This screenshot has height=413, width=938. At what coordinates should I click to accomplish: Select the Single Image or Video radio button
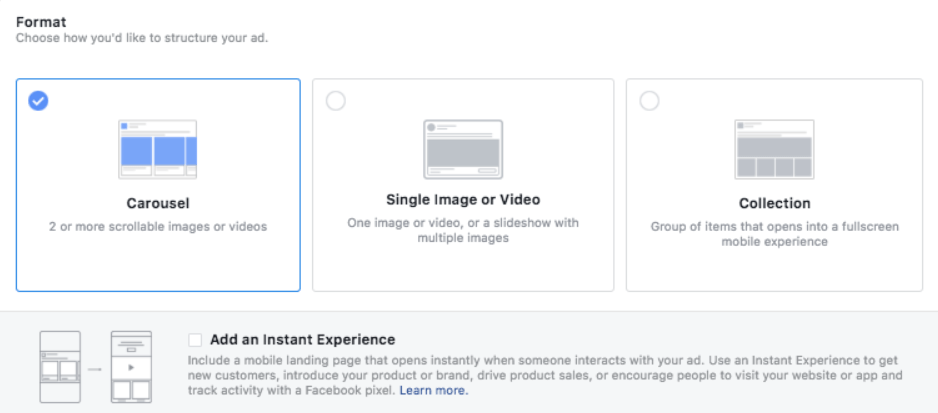point(336,101)
